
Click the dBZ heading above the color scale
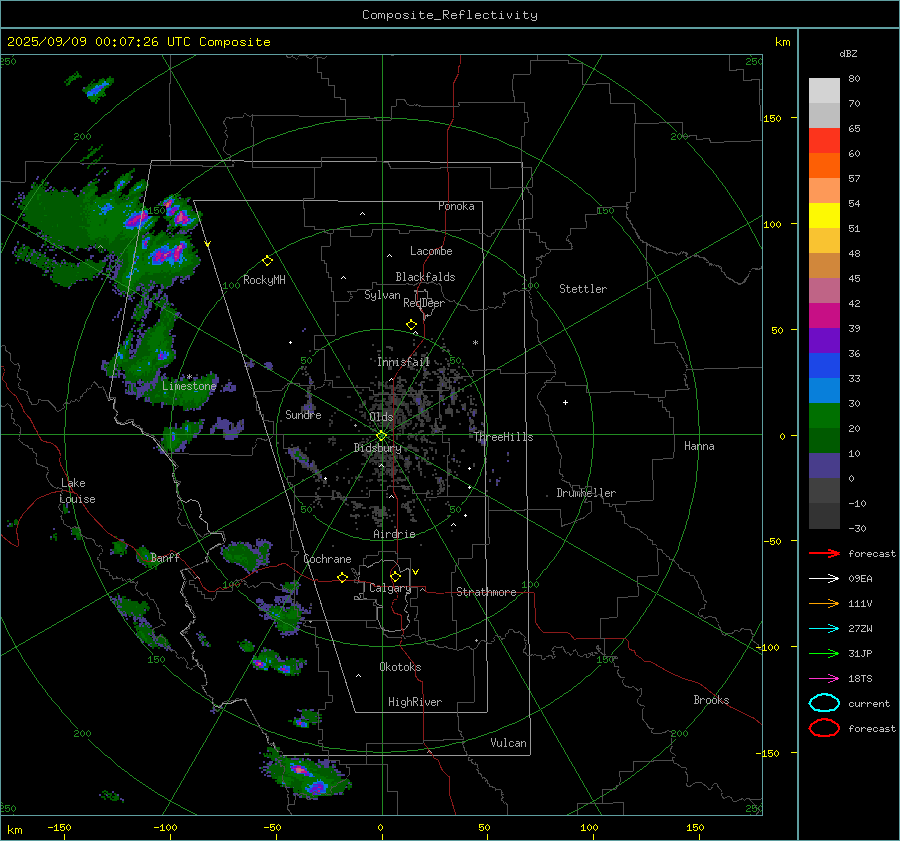(848, 53)
